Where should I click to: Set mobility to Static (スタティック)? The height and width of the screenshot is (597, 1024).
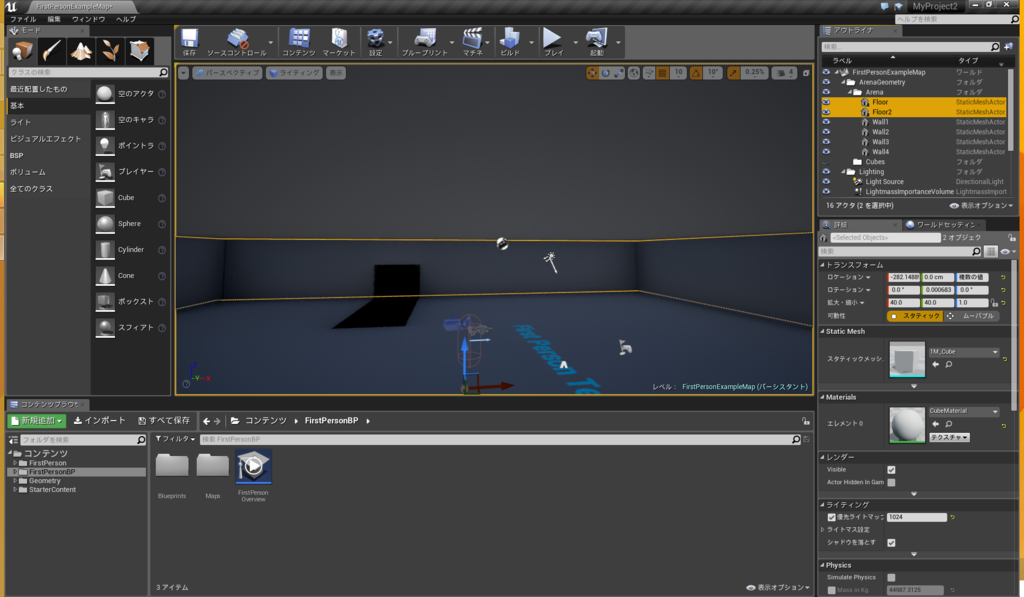pos(915,316)
